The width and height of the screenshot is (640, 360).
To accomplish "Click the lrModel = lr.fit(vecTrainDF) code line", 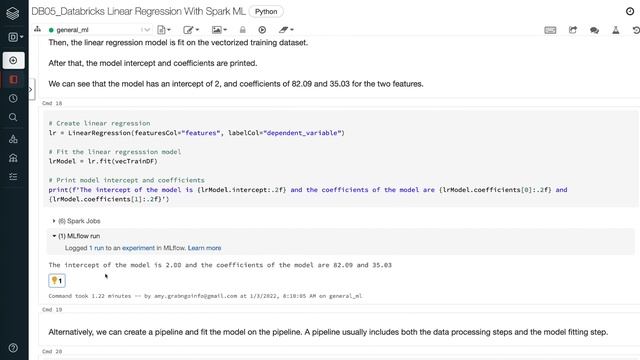I will click(103, 161).
